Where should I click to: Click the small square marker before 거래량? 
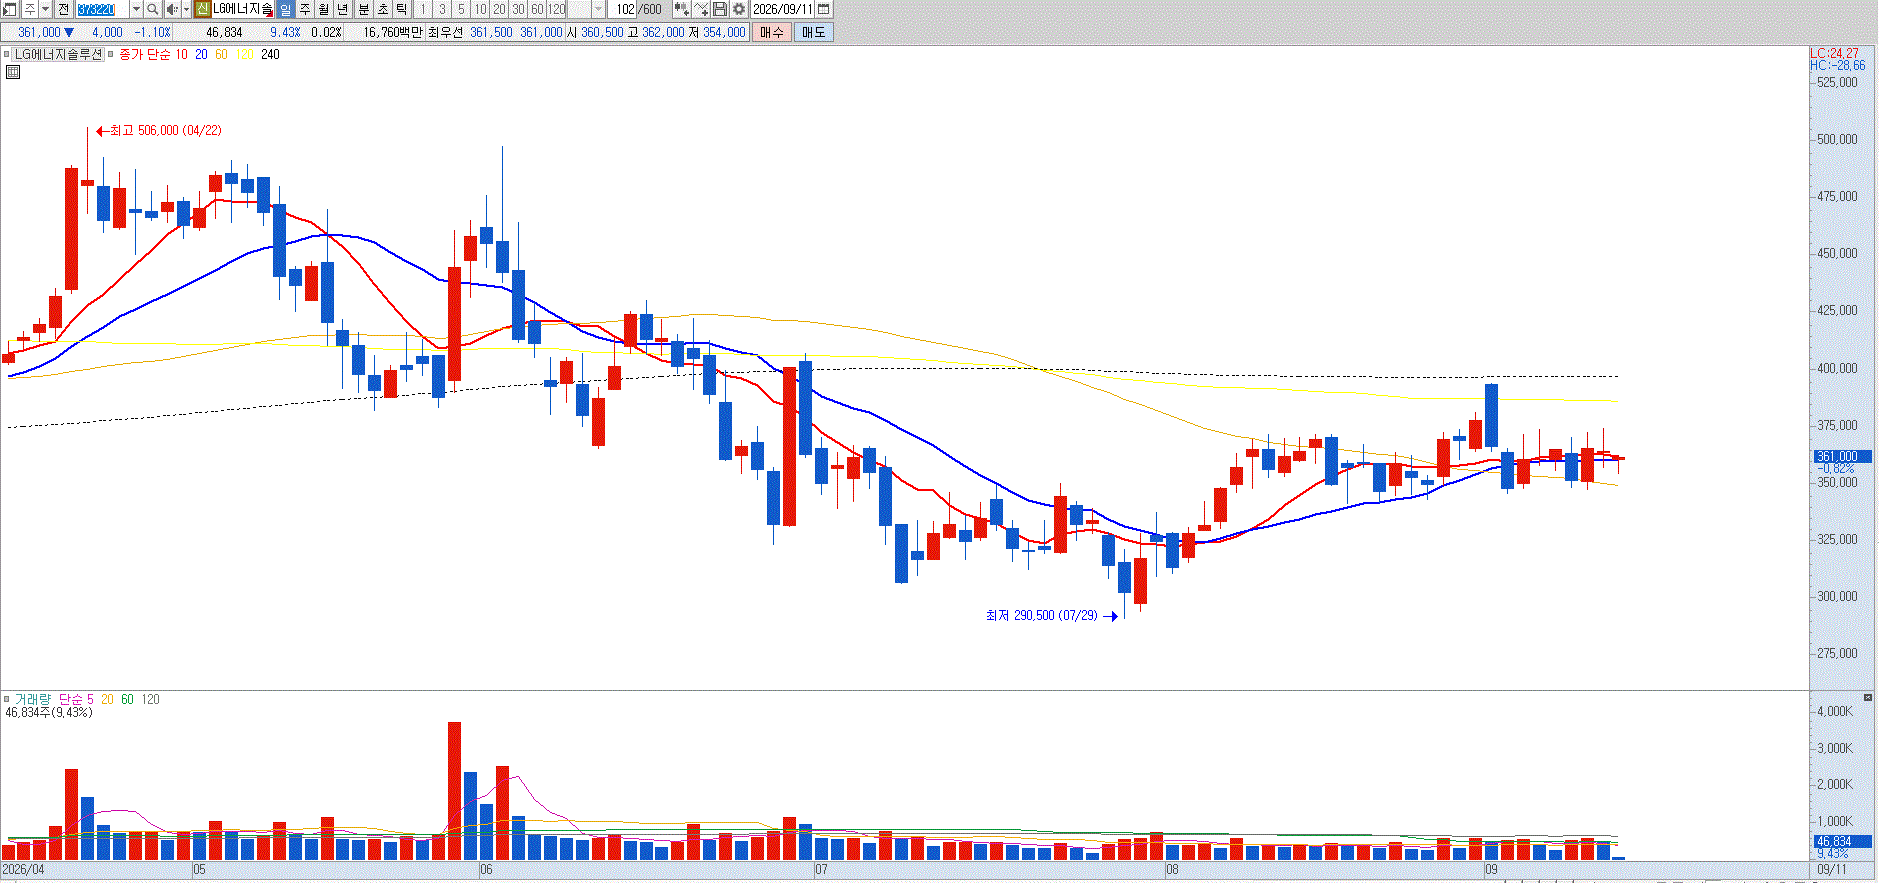click(7, 699)
